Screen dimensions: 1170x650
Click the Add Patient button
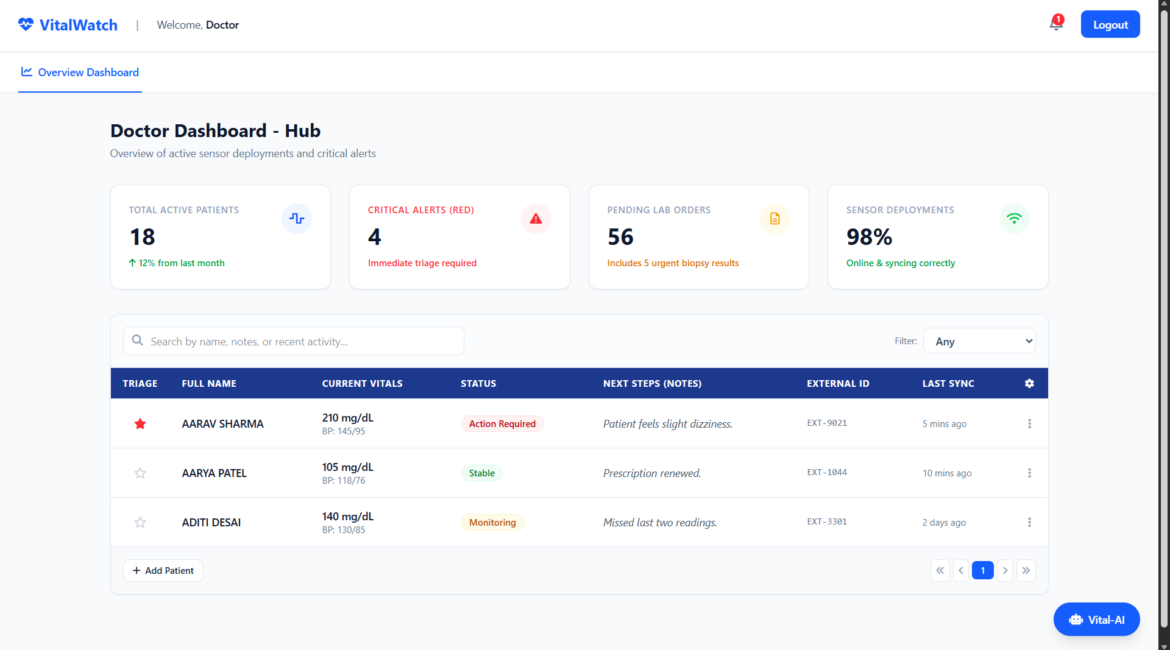point(163,570)
